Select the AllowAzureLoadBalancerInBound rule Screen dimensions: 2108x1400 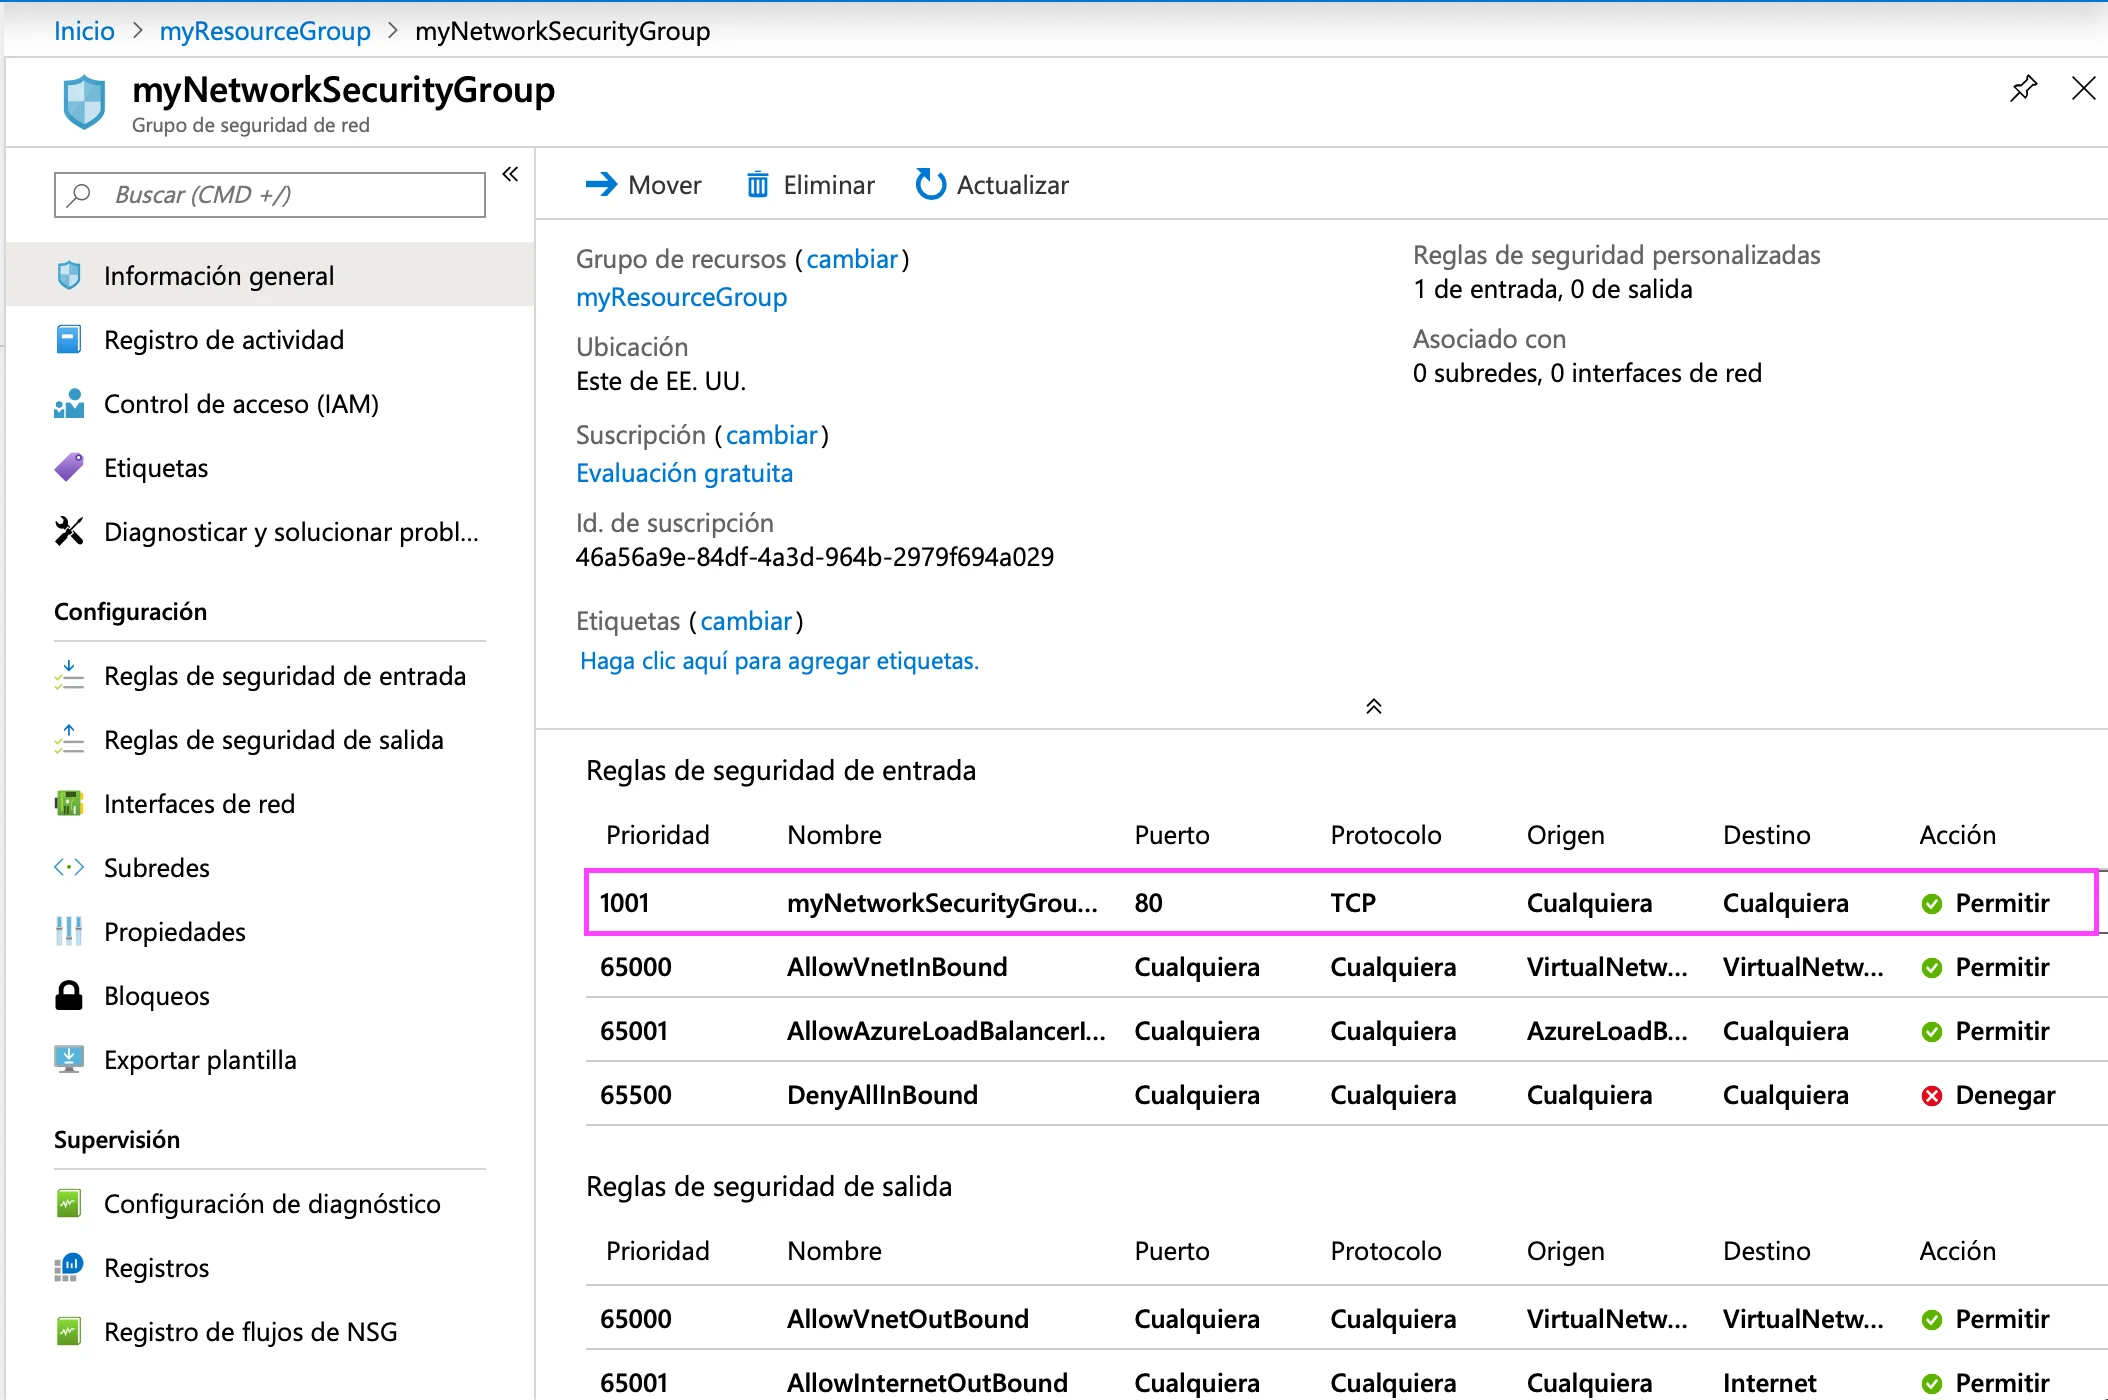[1345, 1031]
